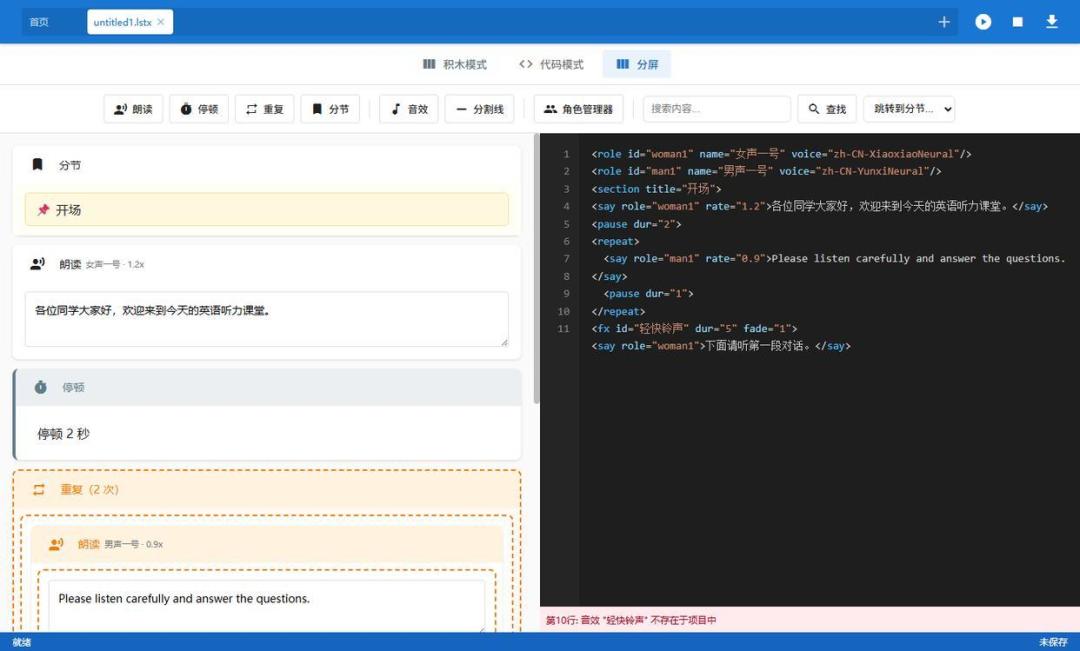Viewport: 1080px width, 651px height.
Task: Edit the Please listen carefully text area
Action: (x=267, y=605)
